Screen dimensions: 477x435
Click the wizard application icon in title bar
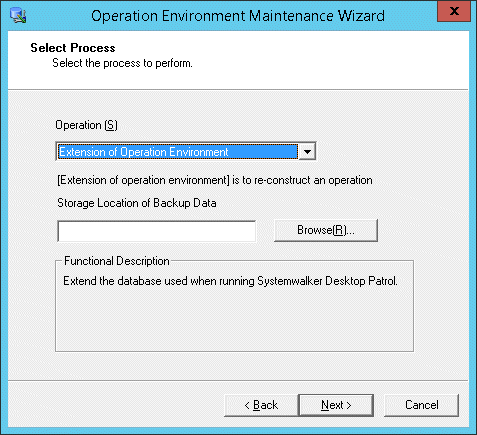[x=18, y=15]
